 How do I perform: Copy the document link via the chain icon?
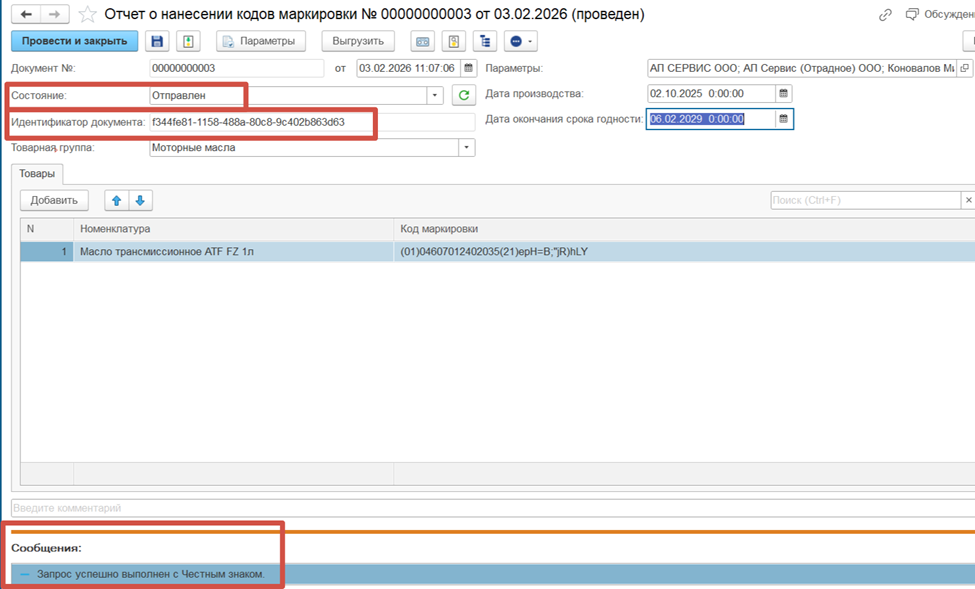(884, 15)
